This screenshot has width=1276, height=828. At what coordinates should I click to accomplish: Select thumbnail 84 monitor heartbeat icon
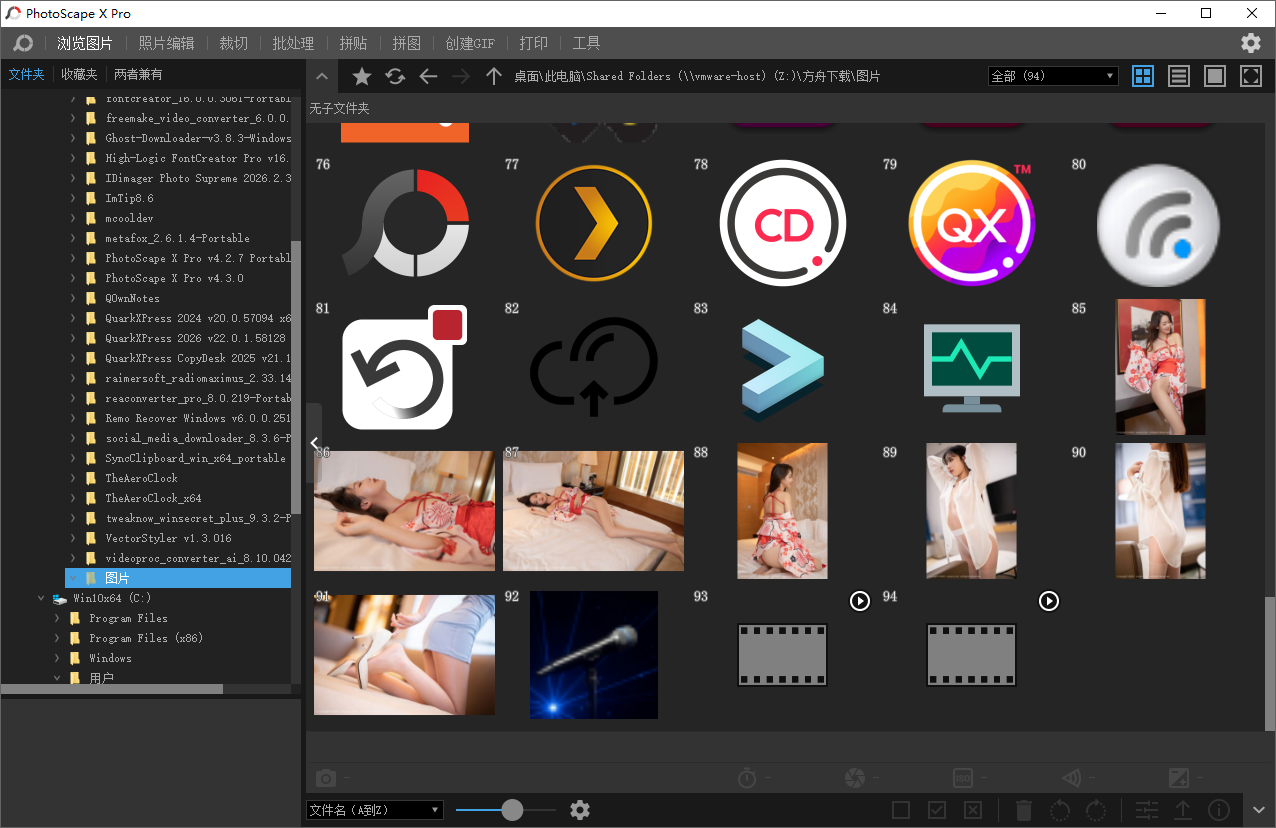pos(971,367)
